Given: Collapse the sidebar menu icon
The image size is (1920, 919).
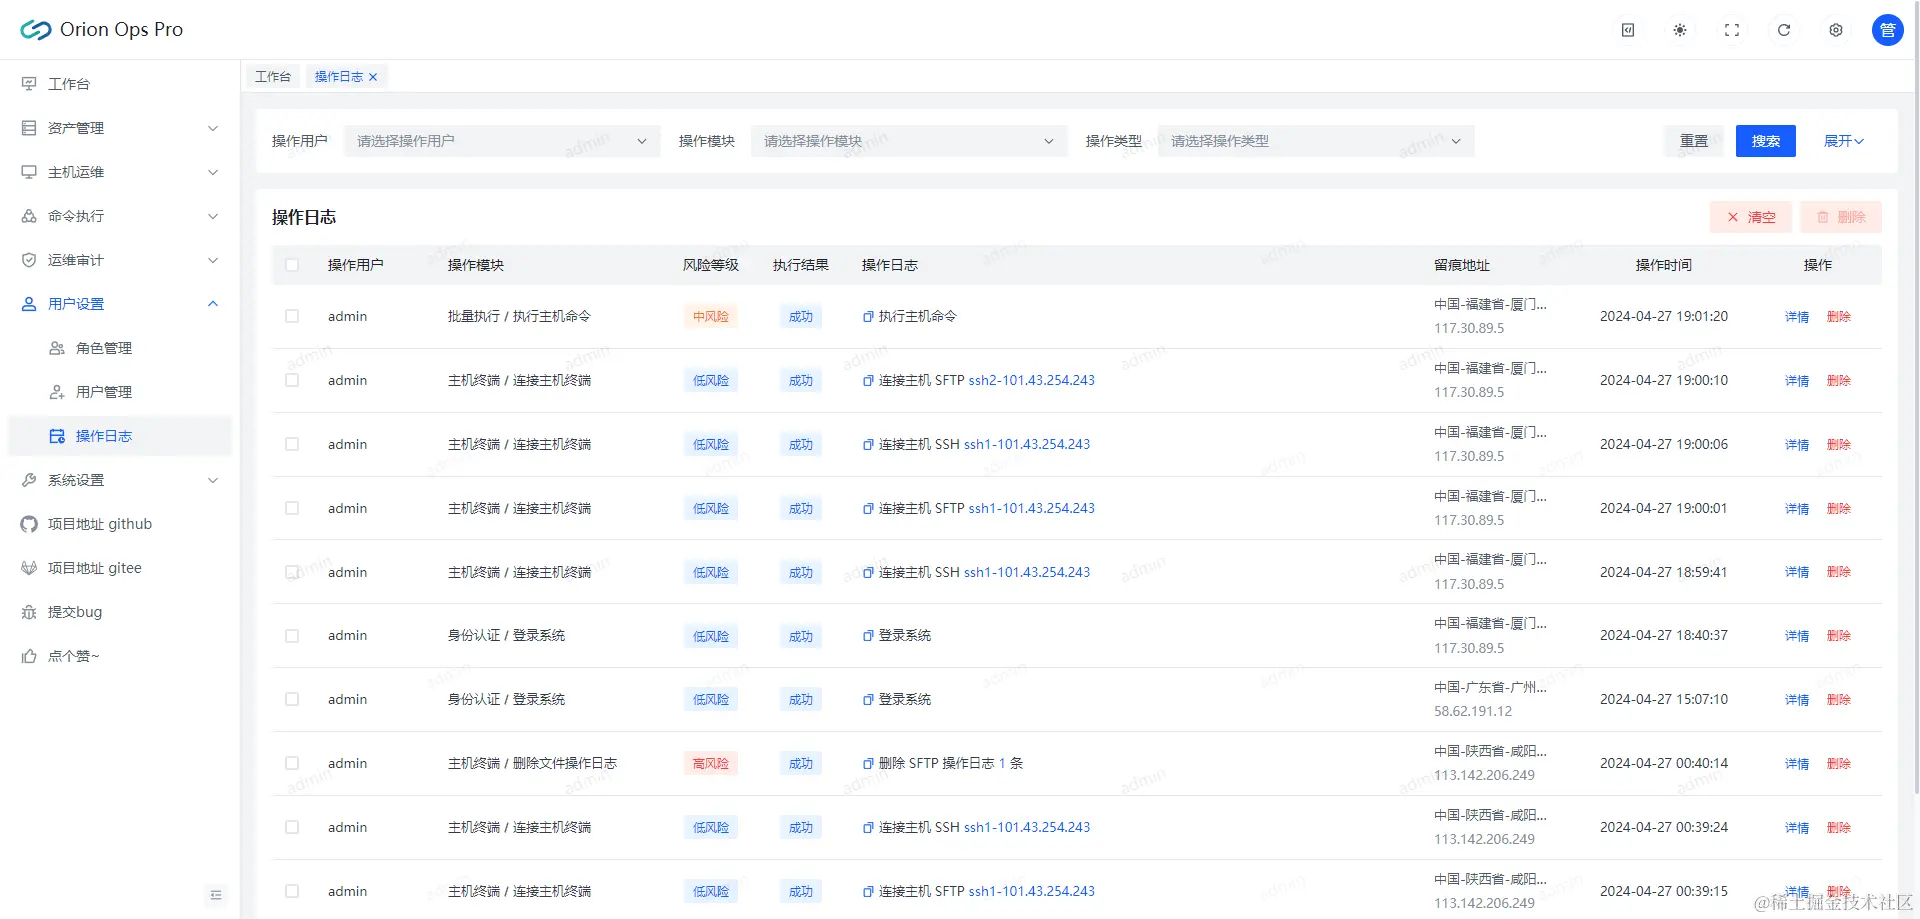Looking at the screenshot, I should (216, 895).
